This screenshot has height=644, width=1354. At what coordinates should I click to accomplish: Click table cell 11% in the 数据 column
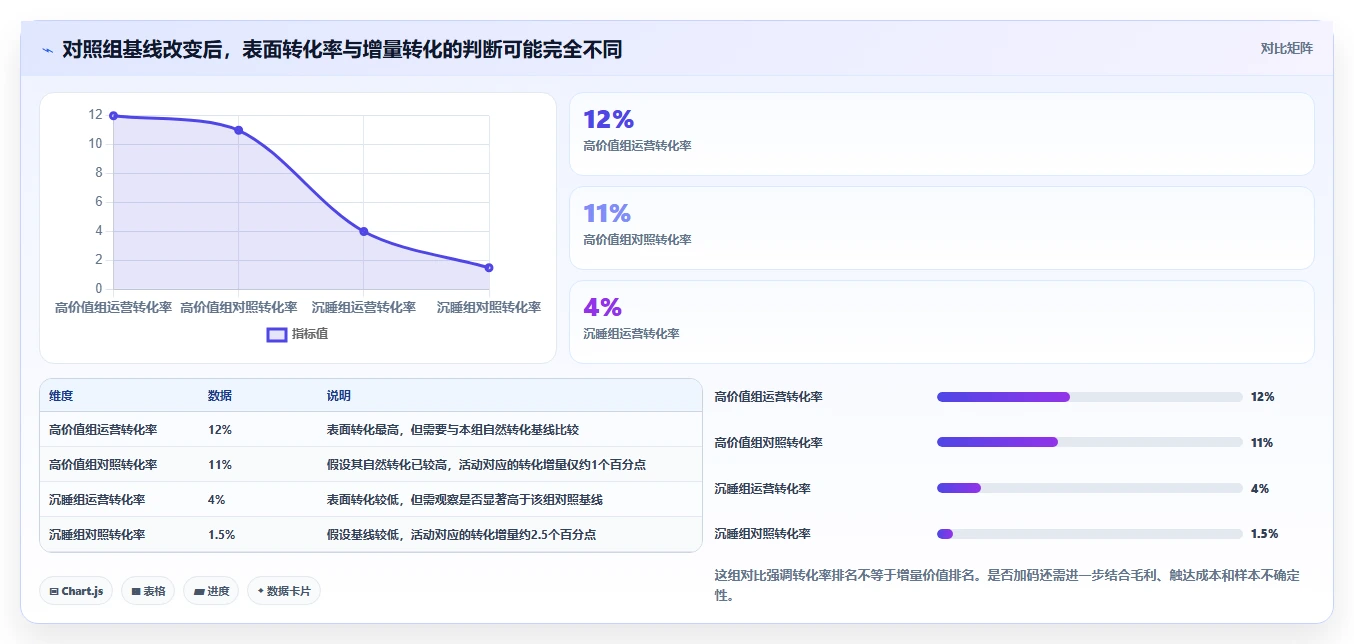tap(220, 465)
